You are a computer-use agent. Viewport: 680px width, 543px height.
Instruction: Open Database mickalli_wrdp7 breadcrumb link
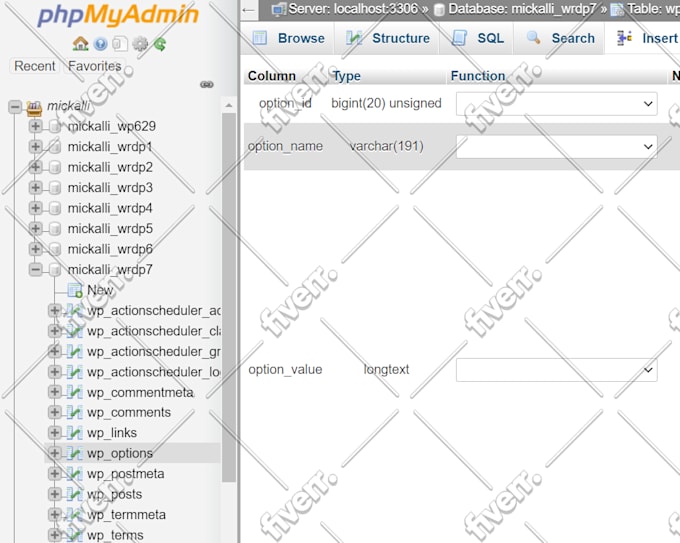tap(522, 9)
